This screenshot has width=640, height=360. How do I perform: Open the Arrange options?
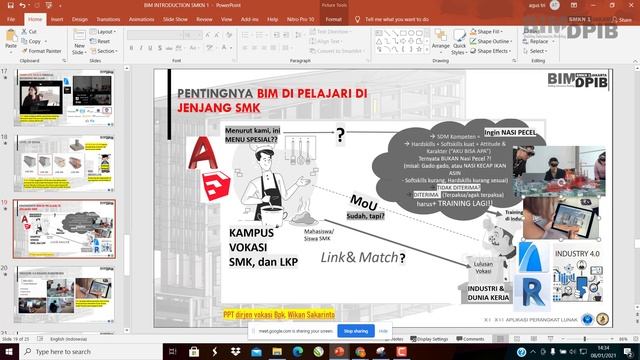[x=441, y=42]
